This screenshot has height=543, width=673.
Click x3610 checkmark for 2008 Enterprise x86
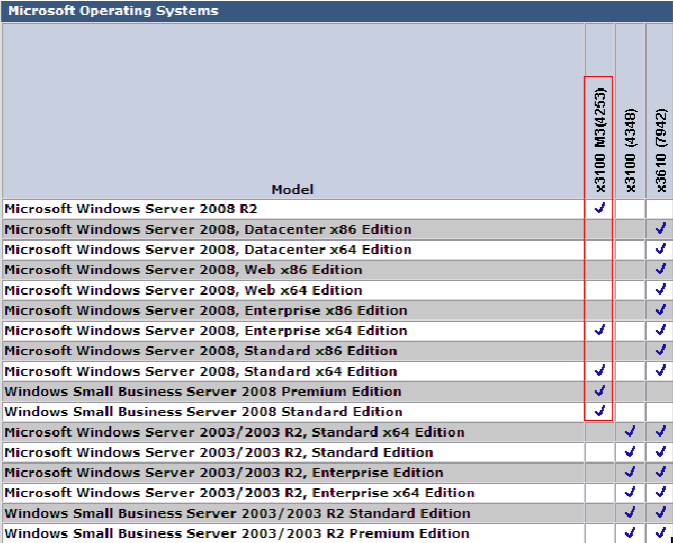(x=661, y=309)
